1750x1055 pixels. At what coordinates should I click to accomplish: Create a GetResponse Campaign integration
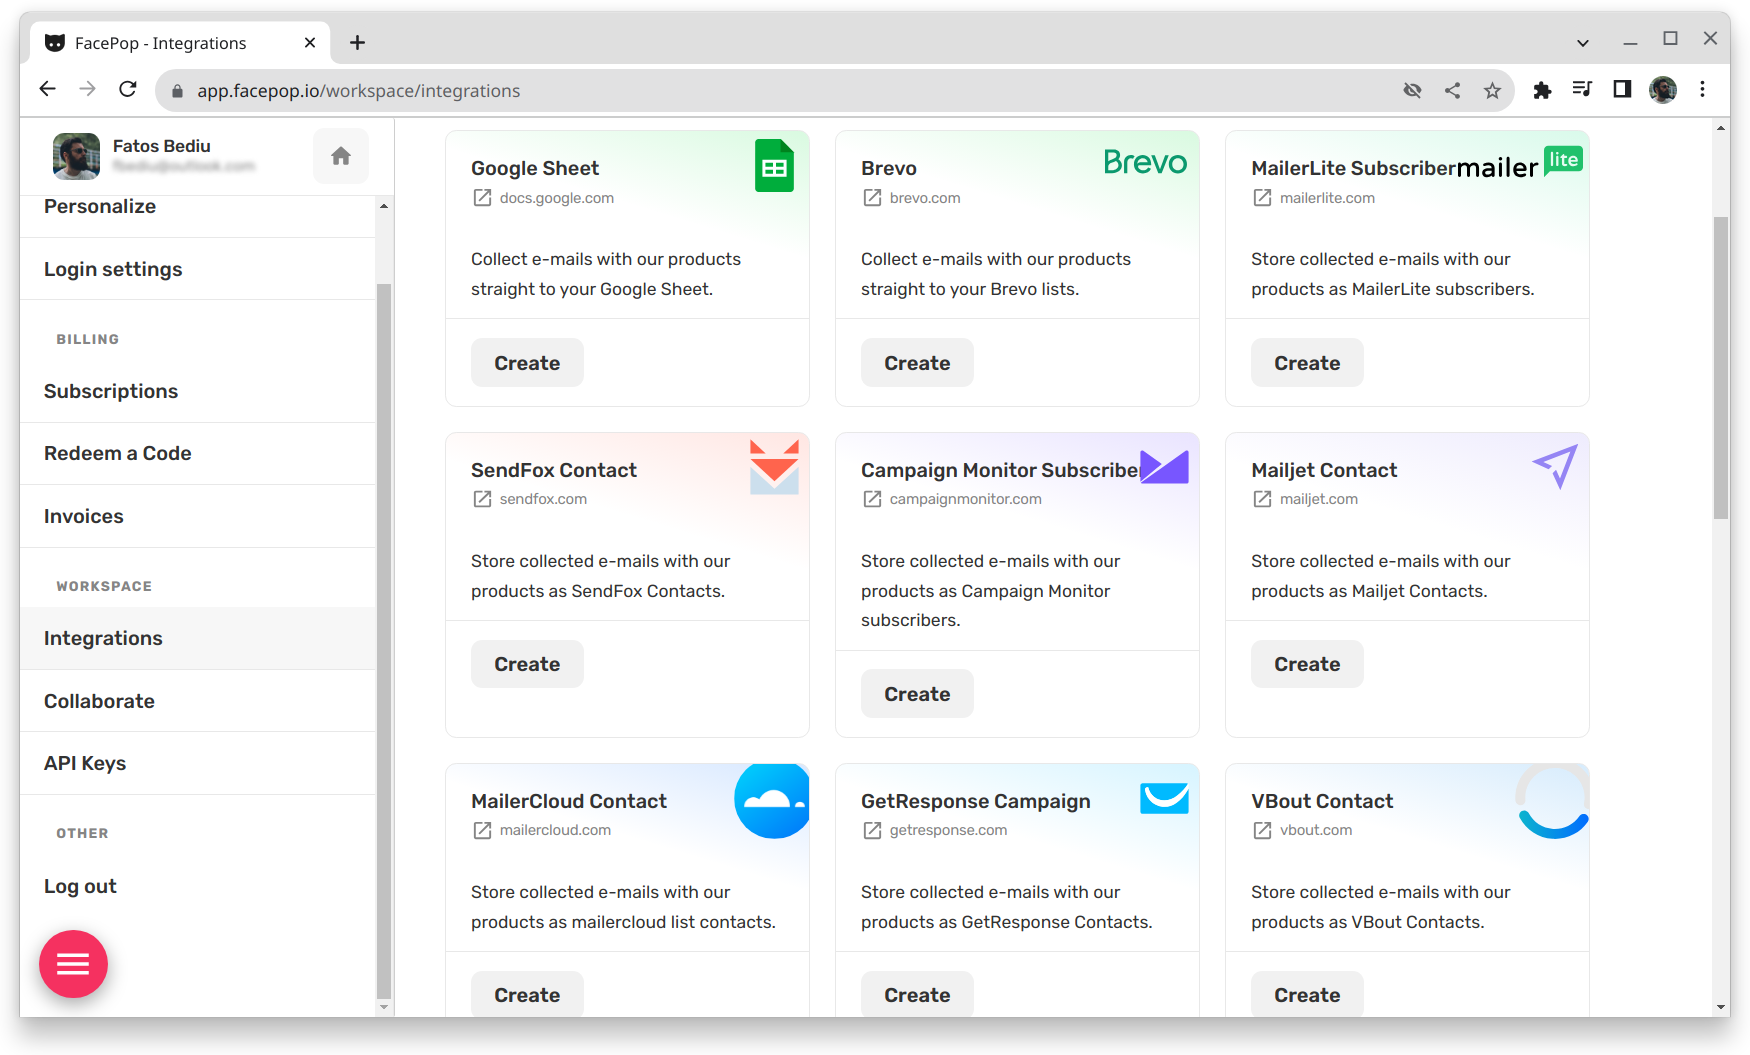(917, 995)
